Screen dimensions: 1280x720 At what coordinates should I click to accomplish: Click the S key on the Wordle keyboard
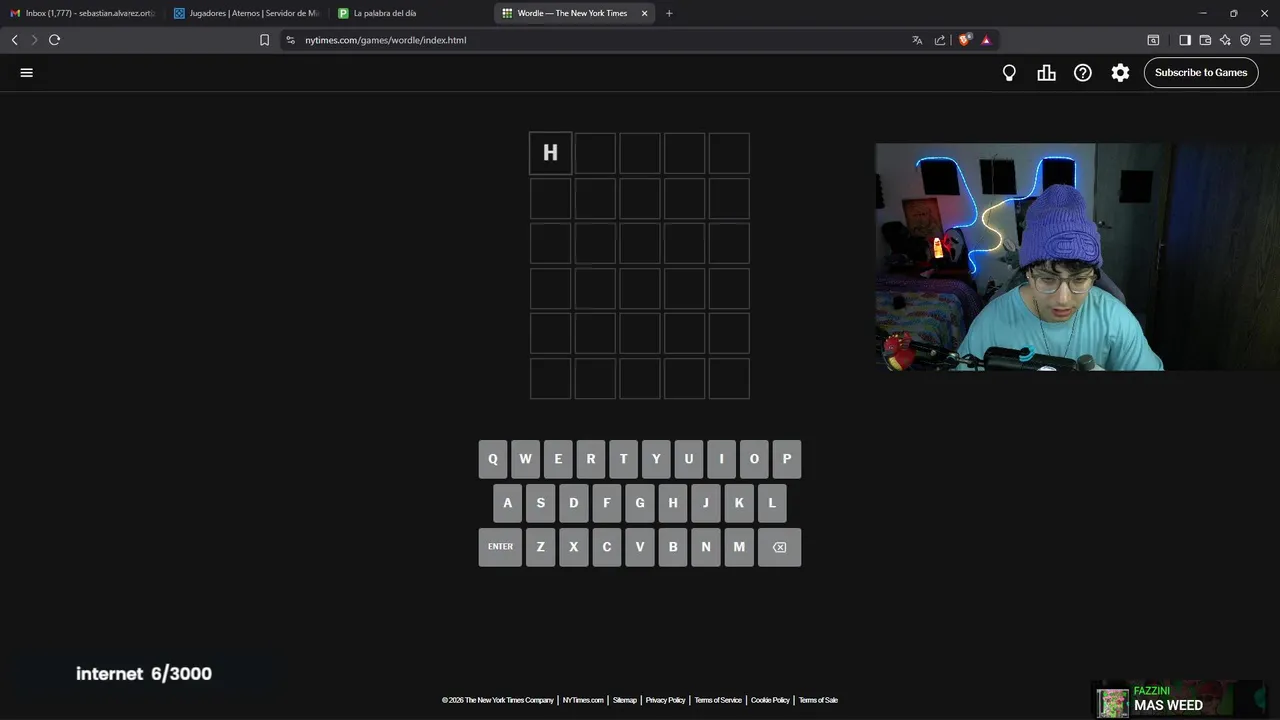(541, 503)
